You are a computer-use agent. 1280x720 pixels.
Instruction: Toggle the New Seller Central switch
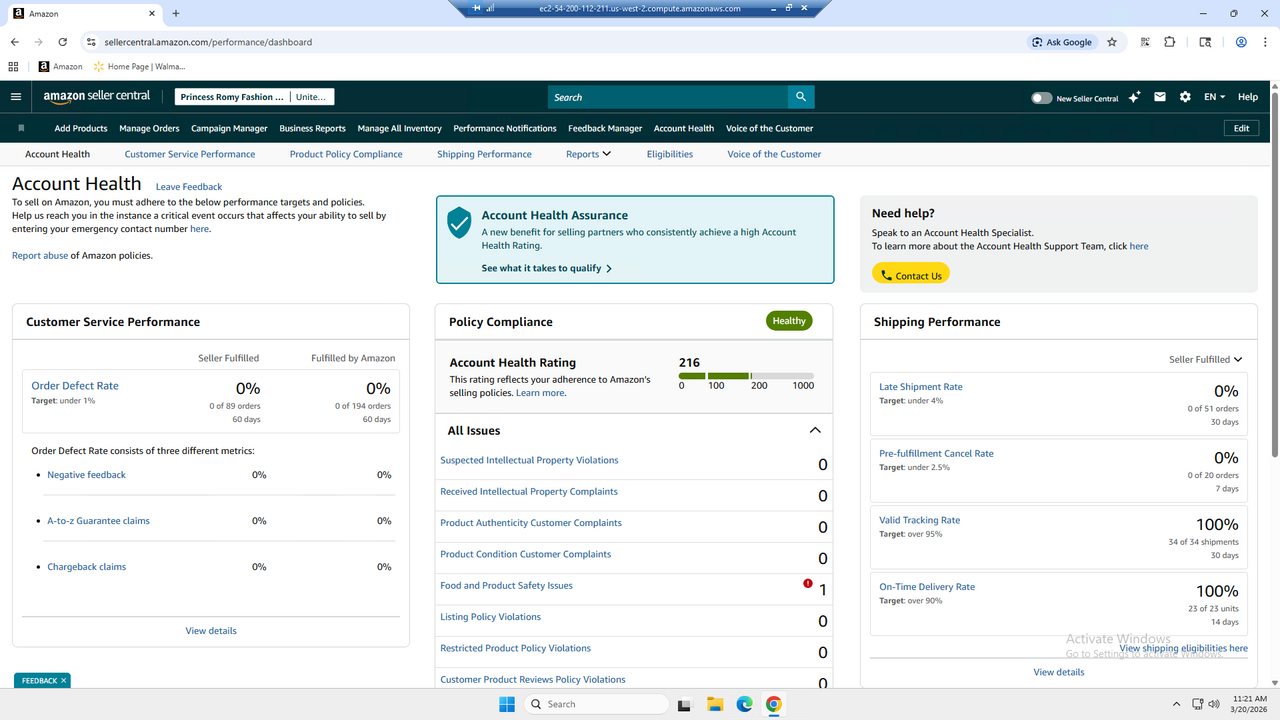1042,98
